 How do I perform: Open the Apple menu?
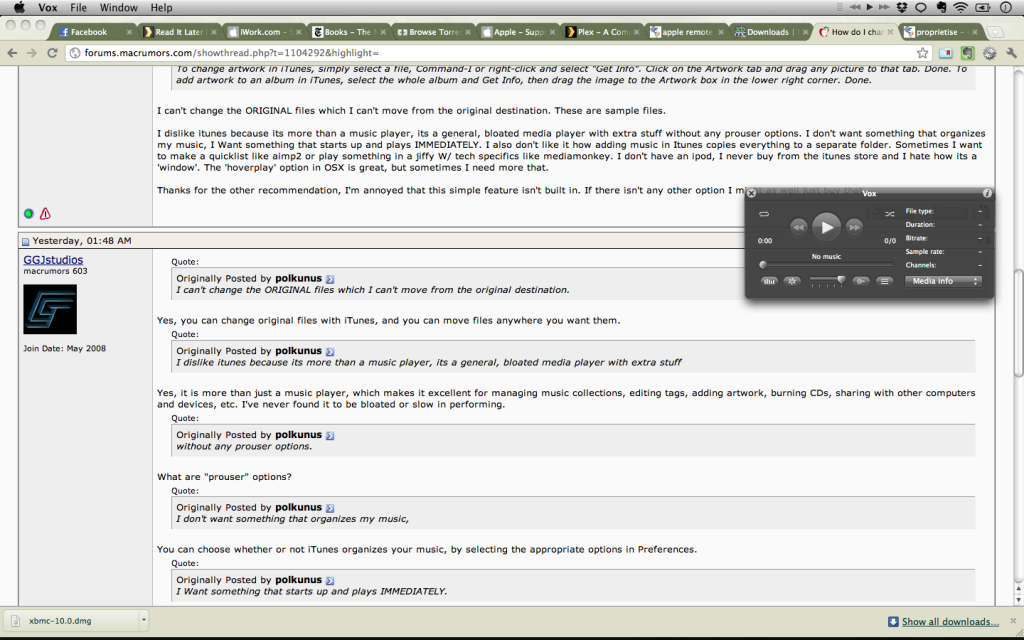pos(19,8)
